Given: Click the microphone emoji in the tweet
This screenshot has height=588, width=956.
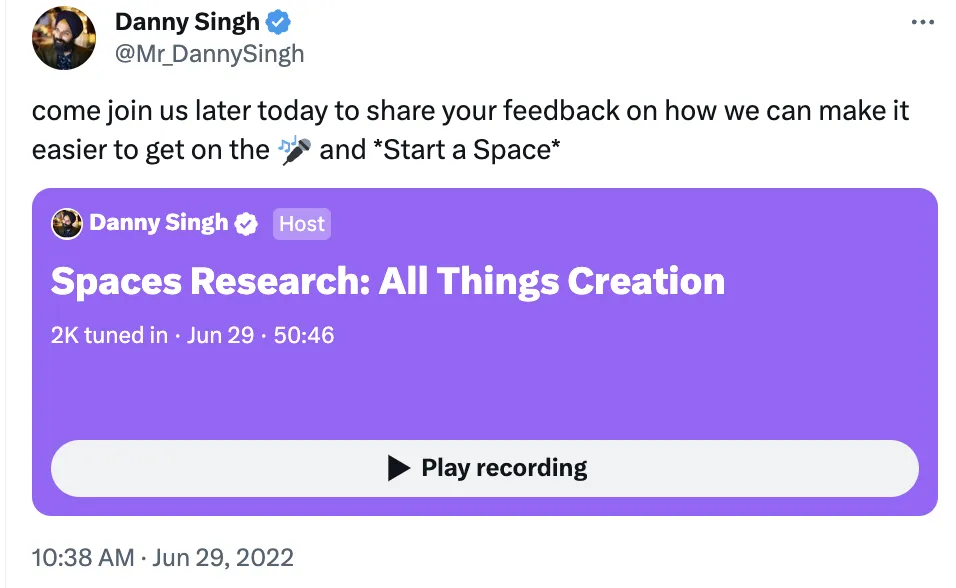Looking at the screenshot, I should pyautogui.click(x=294, y=150).
